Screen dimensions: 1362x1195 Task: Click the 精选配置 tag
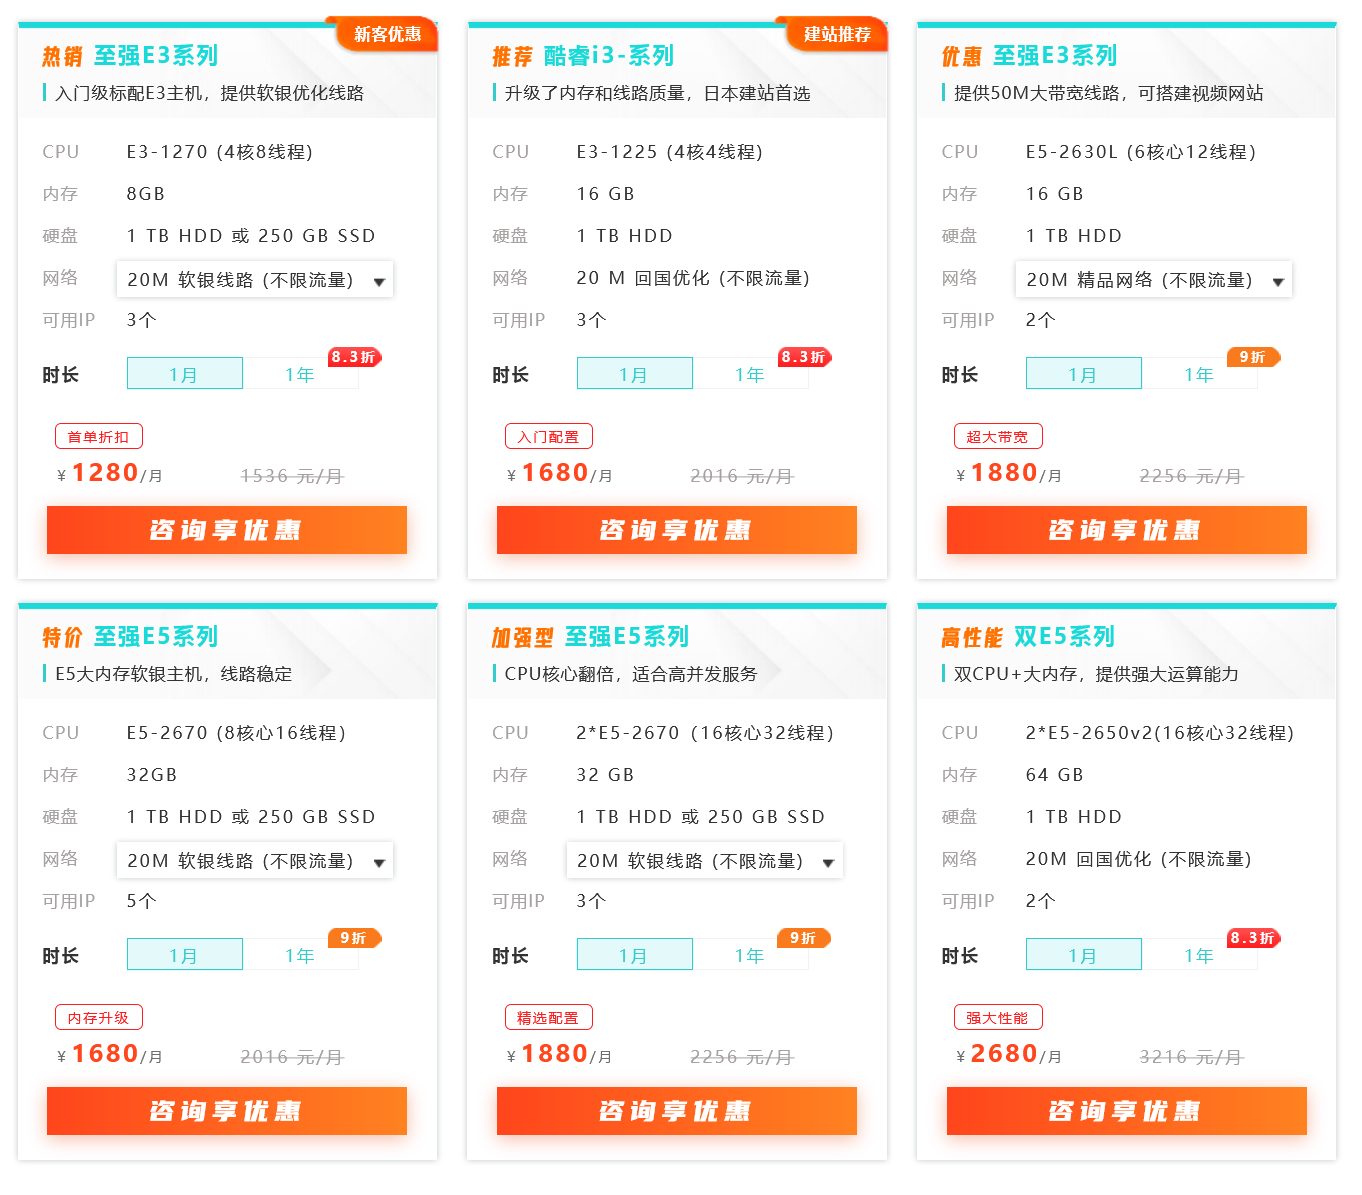click(548, 1018)
